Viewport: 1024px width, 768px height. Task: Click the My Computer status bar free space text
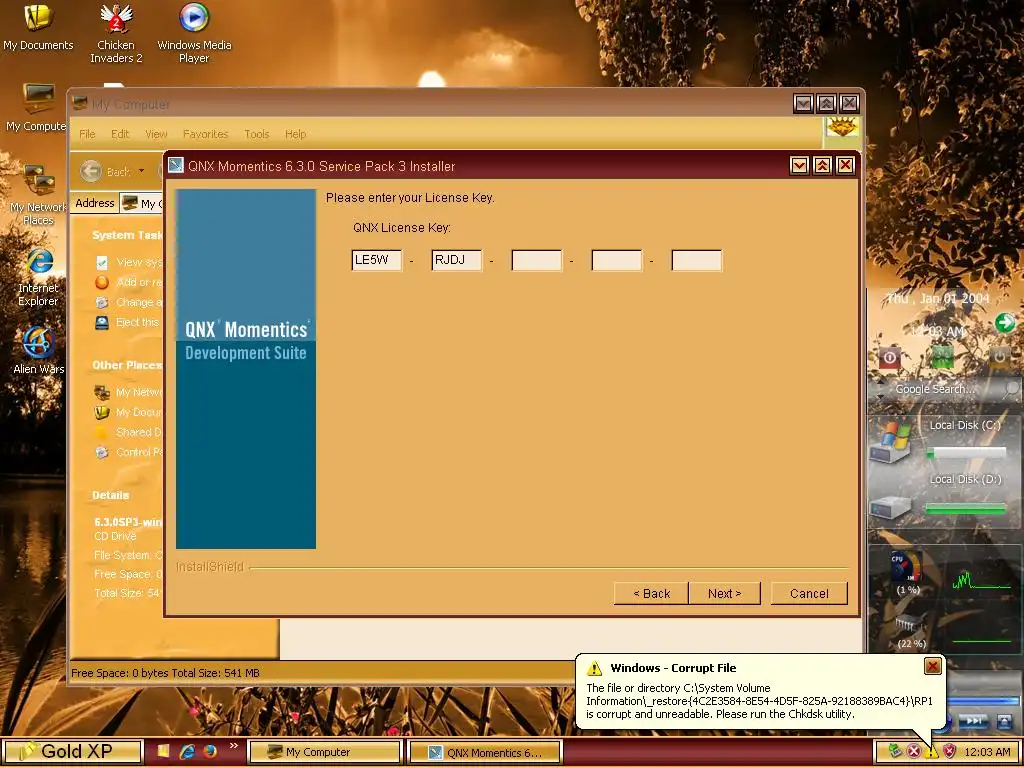pos(165,673)
